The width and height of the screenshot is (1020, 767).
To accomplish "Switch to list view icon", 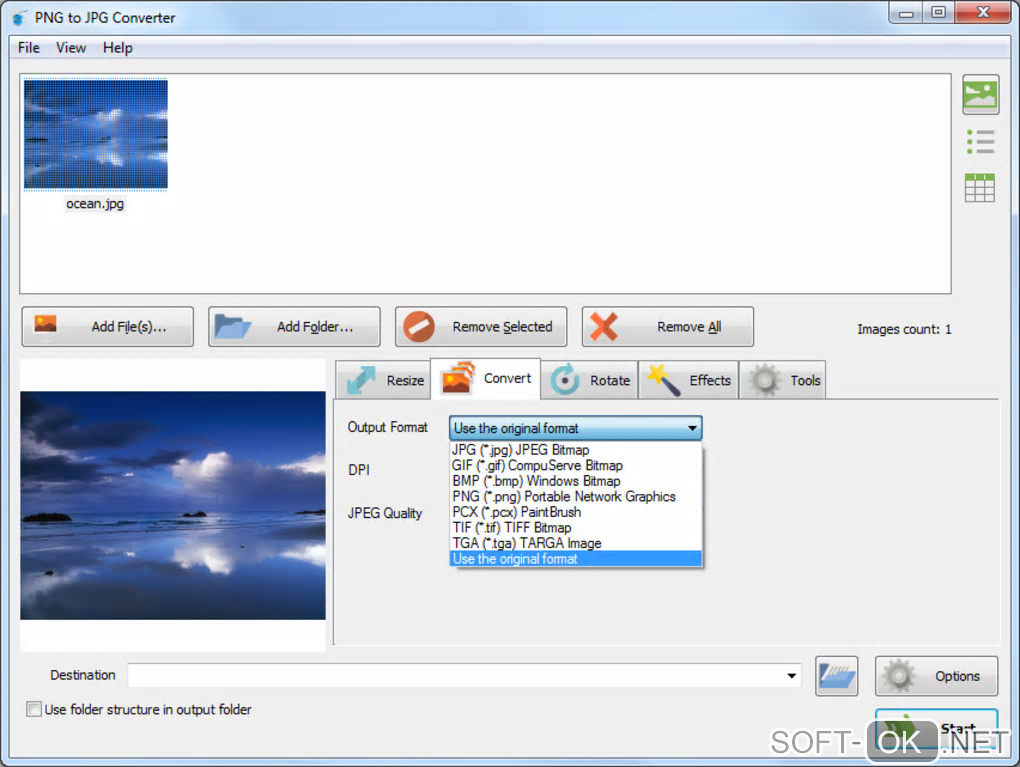I will pos(980,141).
